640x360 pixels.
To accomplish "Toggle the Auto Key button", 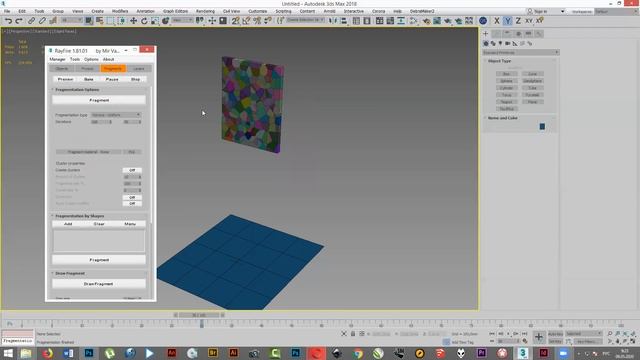I will point(555,334).
